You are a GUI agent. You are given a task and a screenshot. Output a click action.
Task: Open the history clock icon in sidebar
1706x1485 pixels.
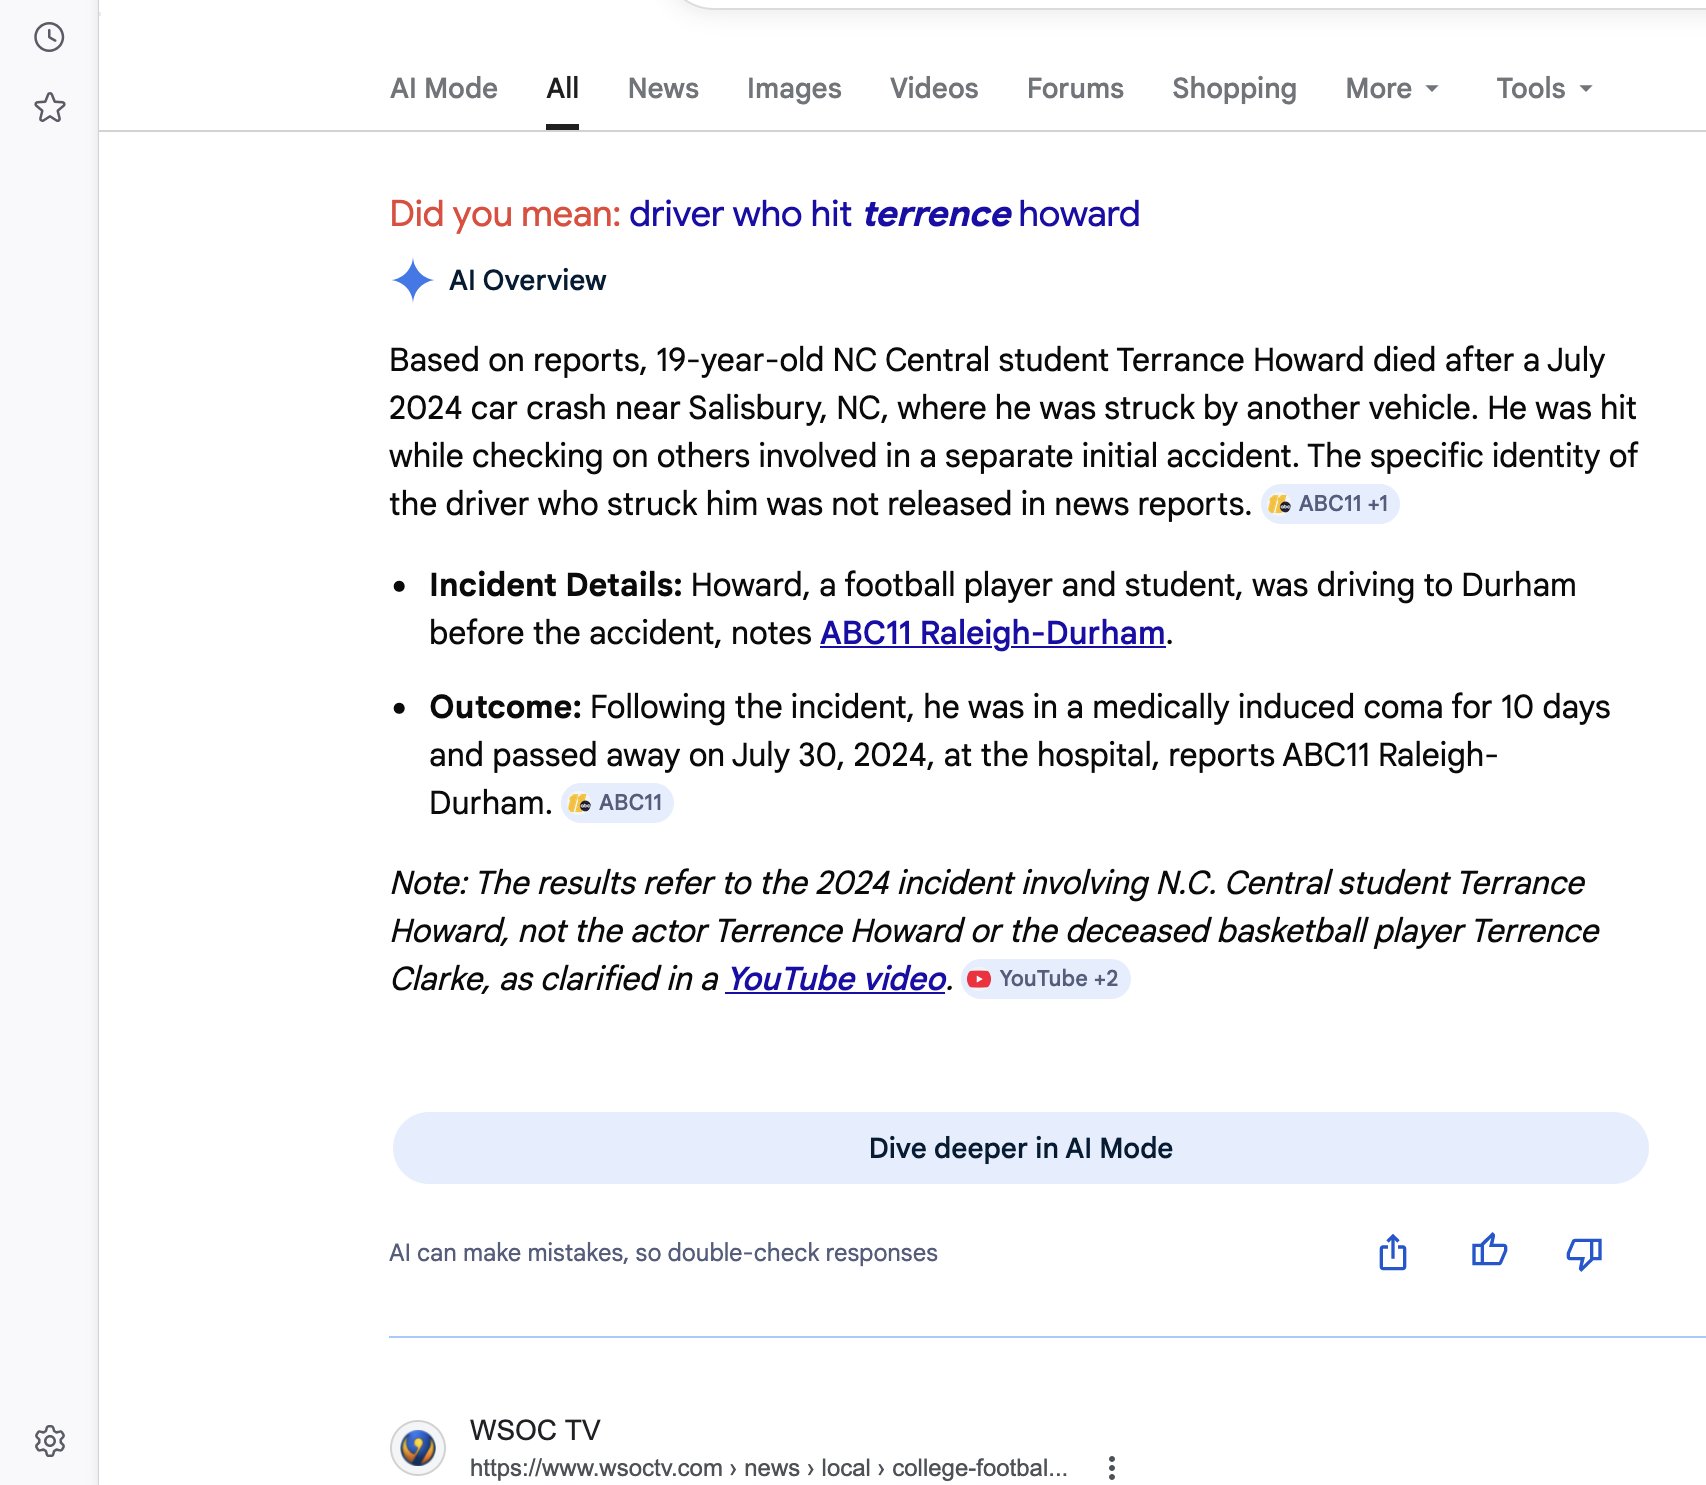point(49,38)
